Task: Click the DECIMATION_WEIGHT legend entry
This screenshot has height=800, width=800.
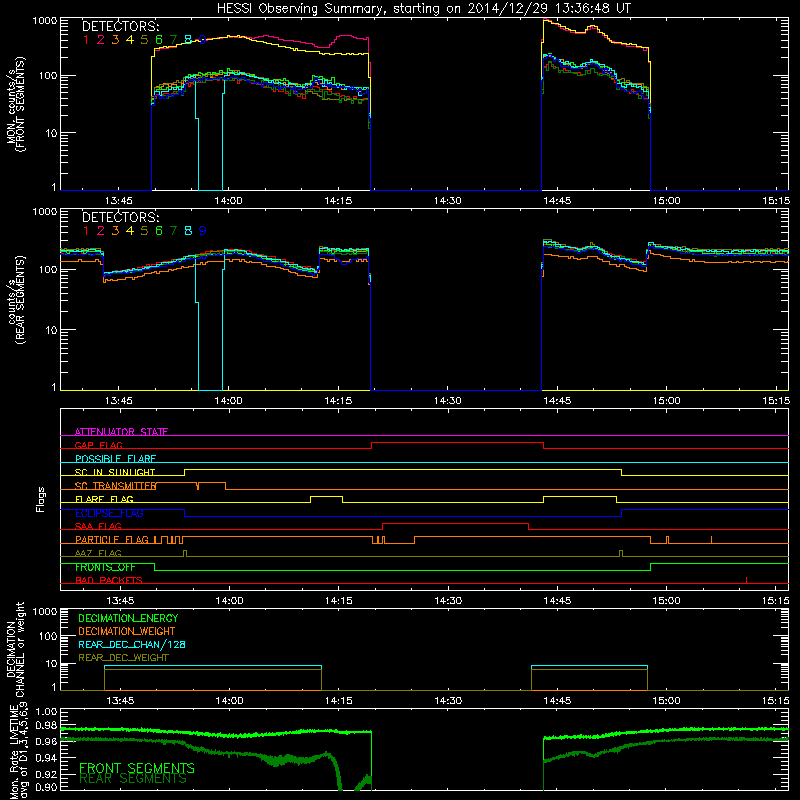Action: 127,631
